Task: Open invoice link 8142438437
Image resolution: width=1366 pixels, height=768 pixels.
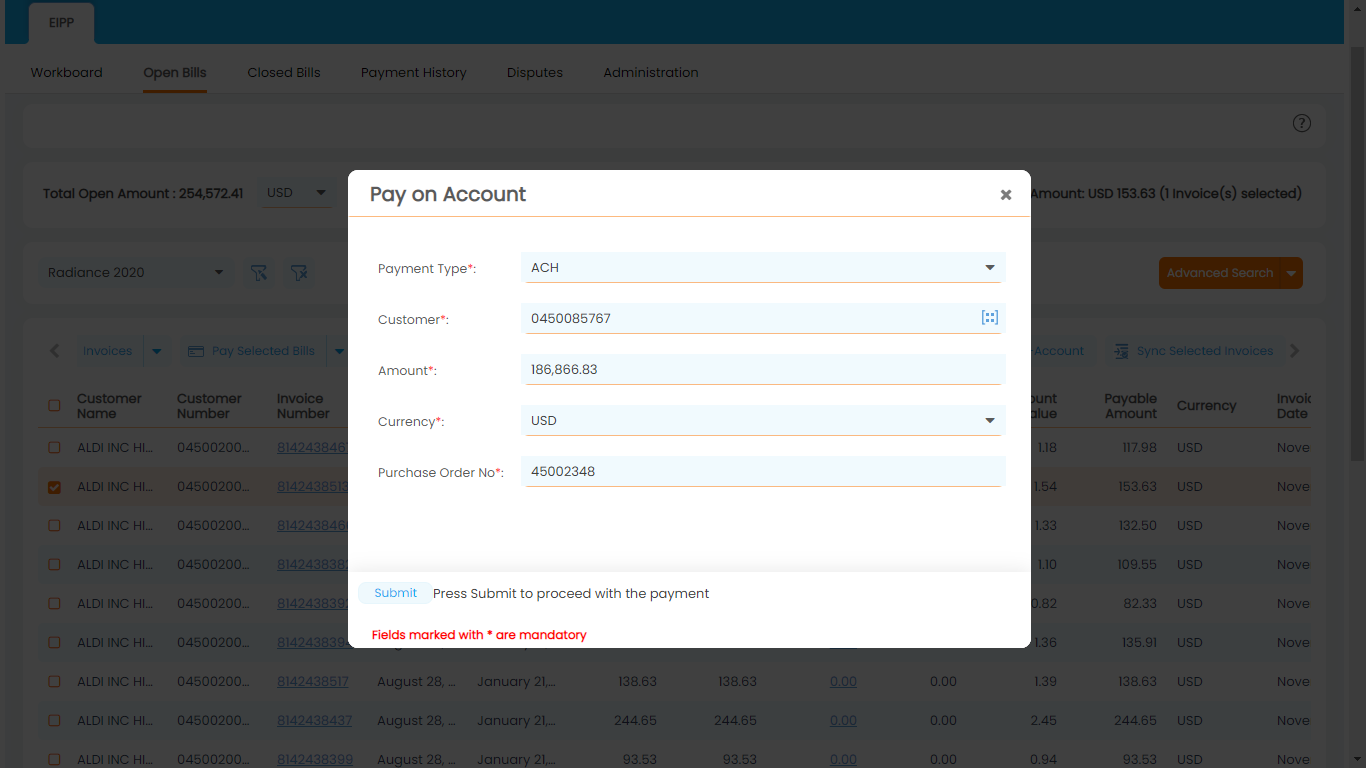Action: point(315,720)
